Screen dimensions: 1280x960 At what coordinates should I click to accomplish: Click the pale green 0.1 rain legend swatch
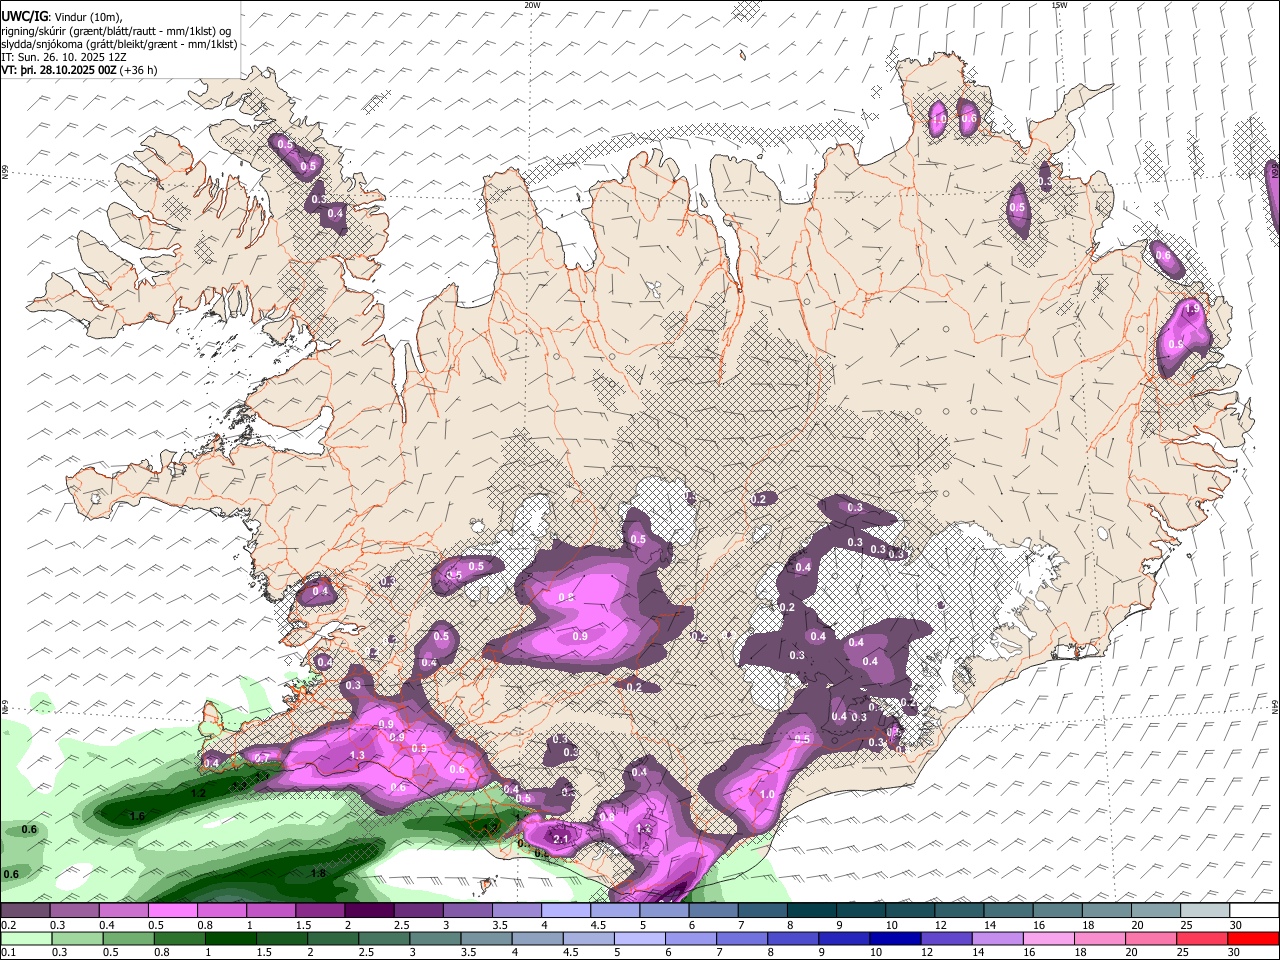coord(26,939)
